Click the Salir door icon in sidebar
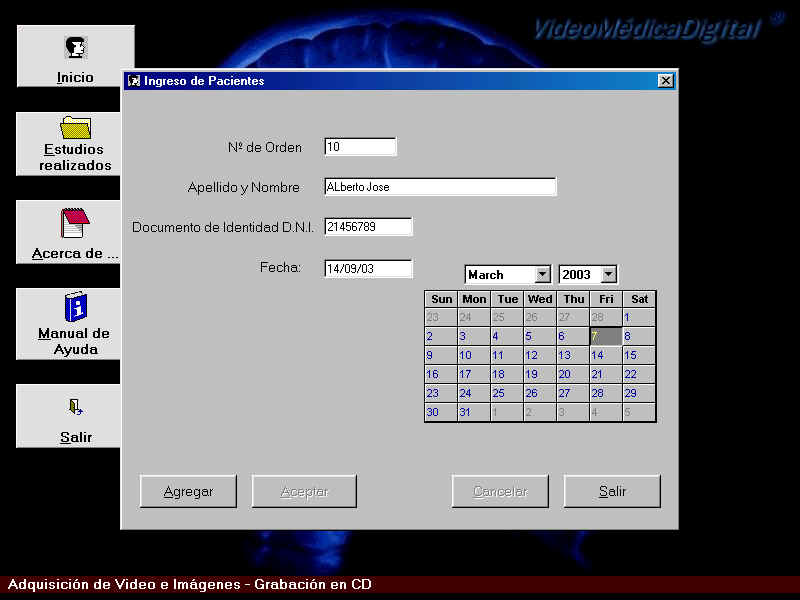Image resolution: width=800 pixels, height=600 pixels. [x=75, y=406]
